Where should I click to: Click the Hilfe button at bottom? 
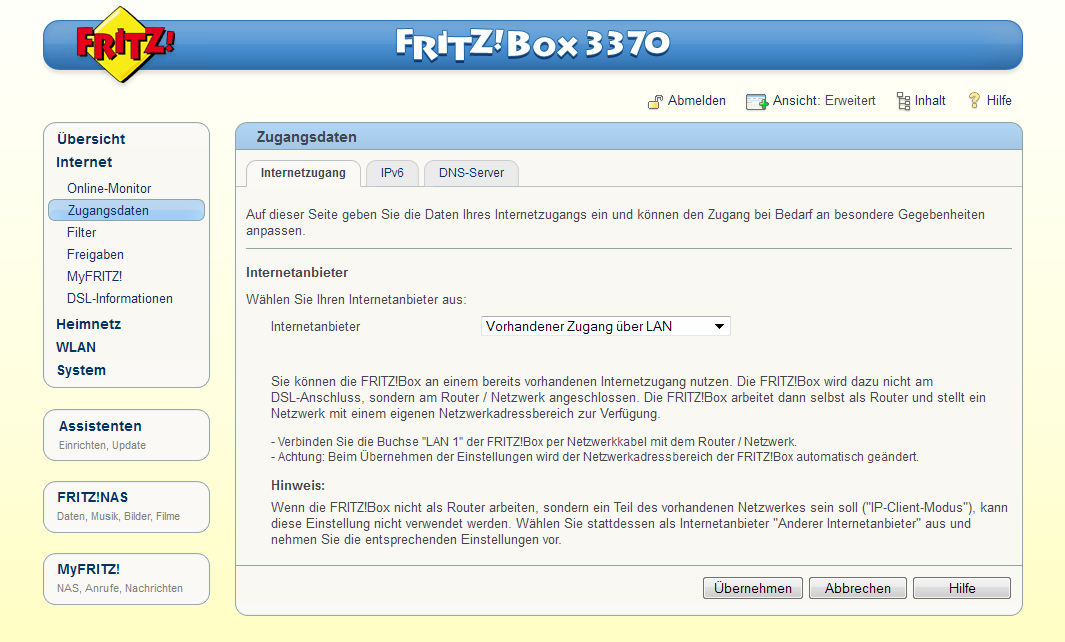click(962, 588)
